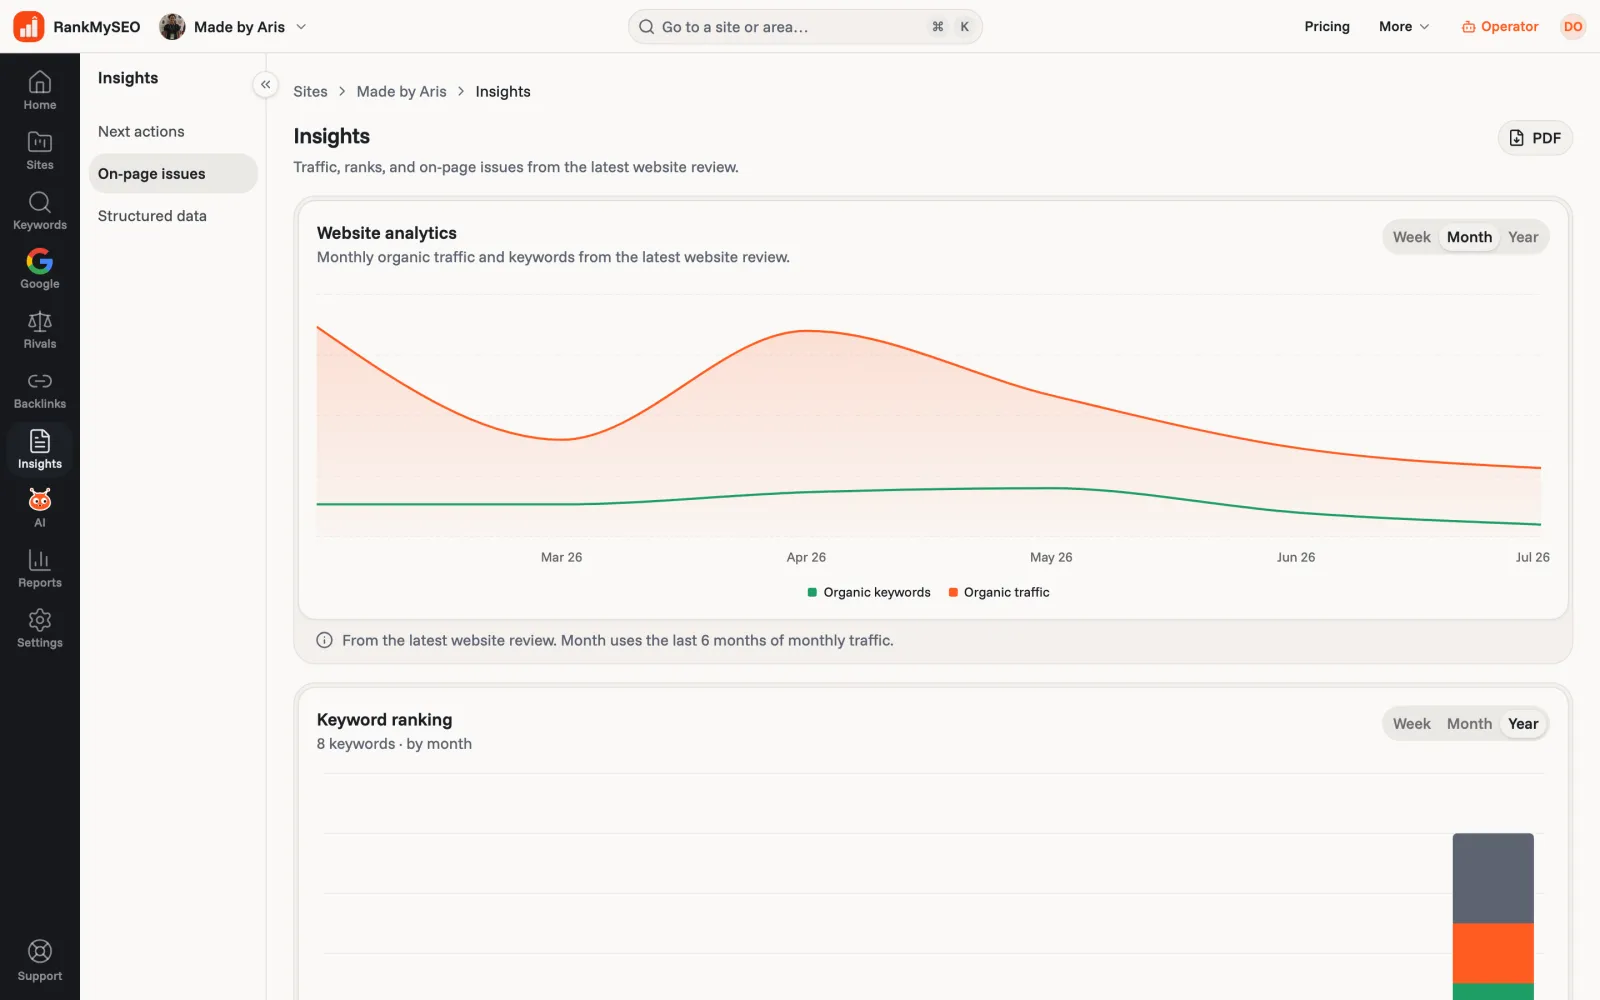Open Next actions in Insights menu
The width and height of the screenshot is (1600, 1000).
[173, 132]
